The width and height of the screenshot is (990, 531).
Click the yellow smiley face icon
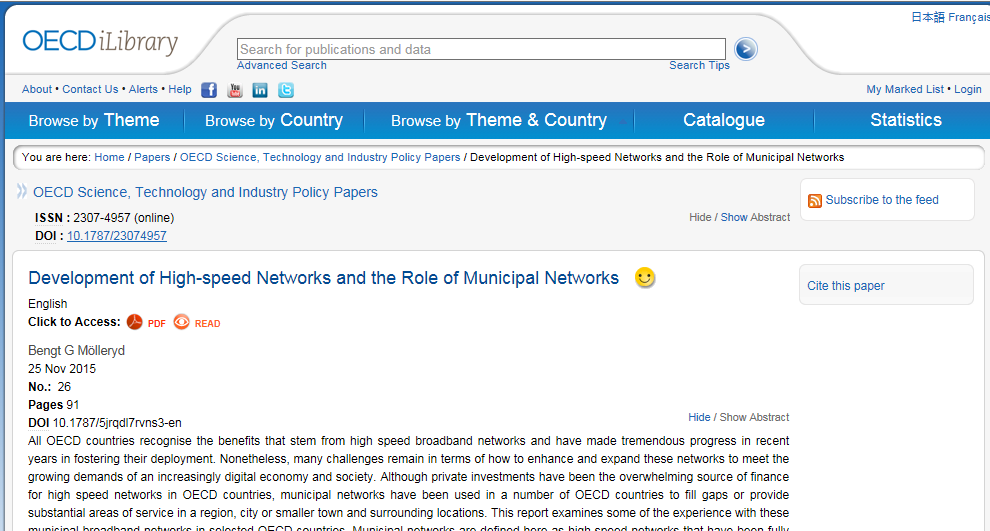click(645, 277)
